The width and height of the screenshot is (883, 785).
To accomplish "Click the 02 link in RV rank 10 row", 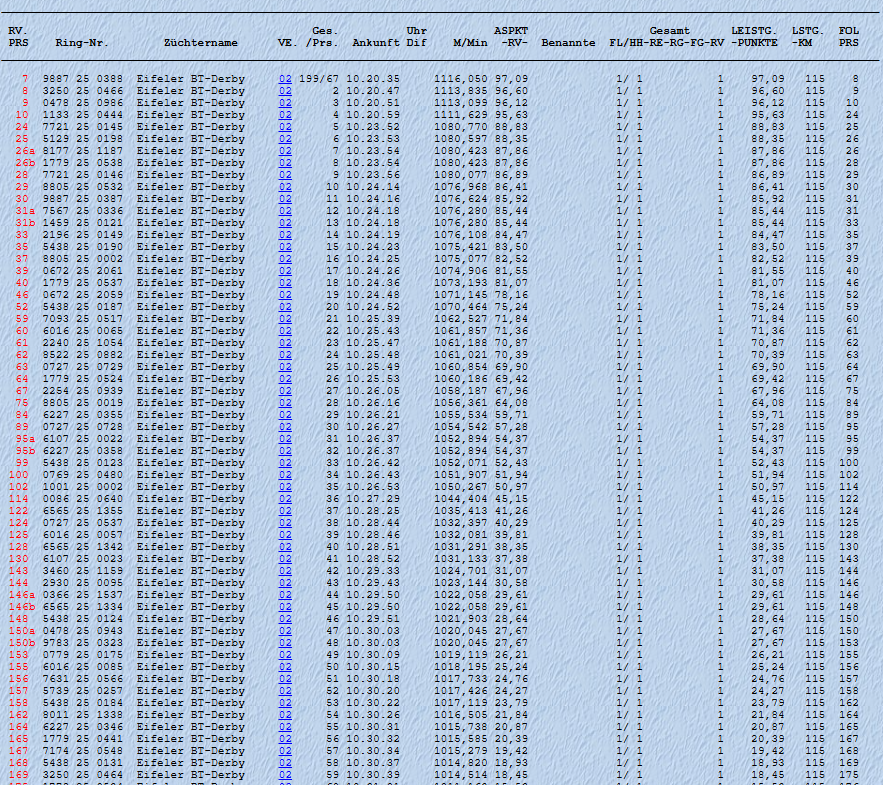I will [285, 115].
